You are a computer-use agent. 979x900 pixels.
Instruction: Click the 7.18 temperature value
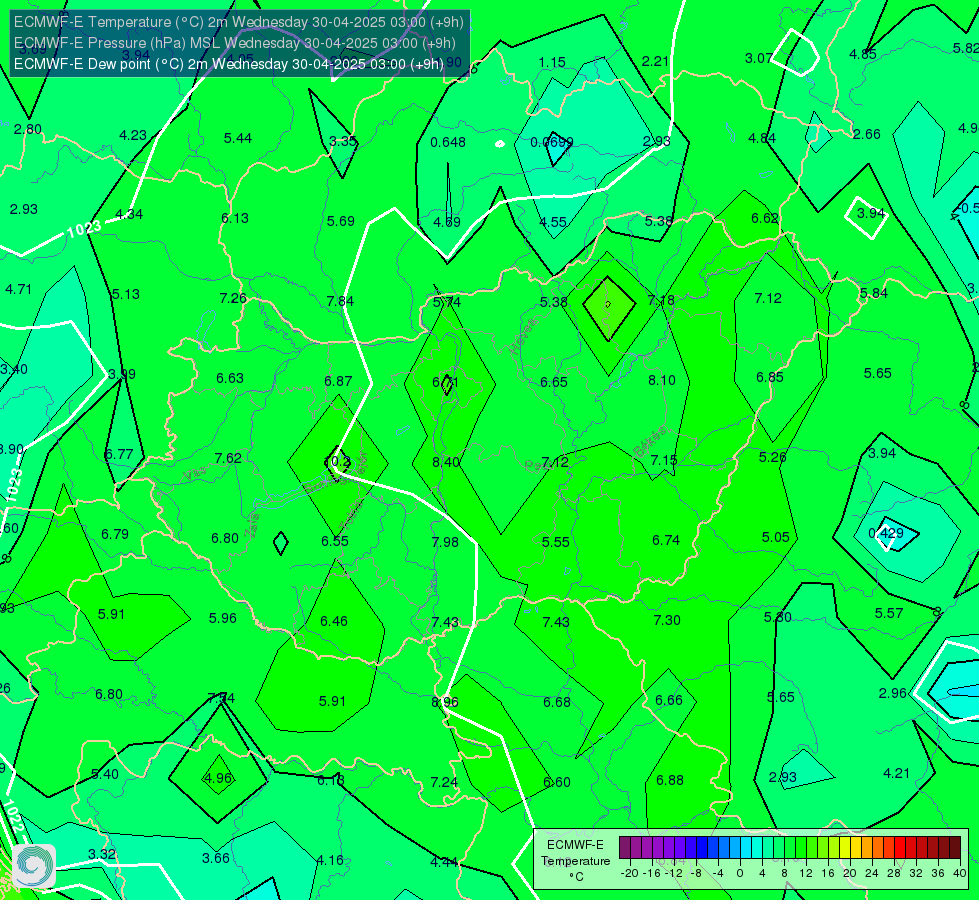pos(661,300)
